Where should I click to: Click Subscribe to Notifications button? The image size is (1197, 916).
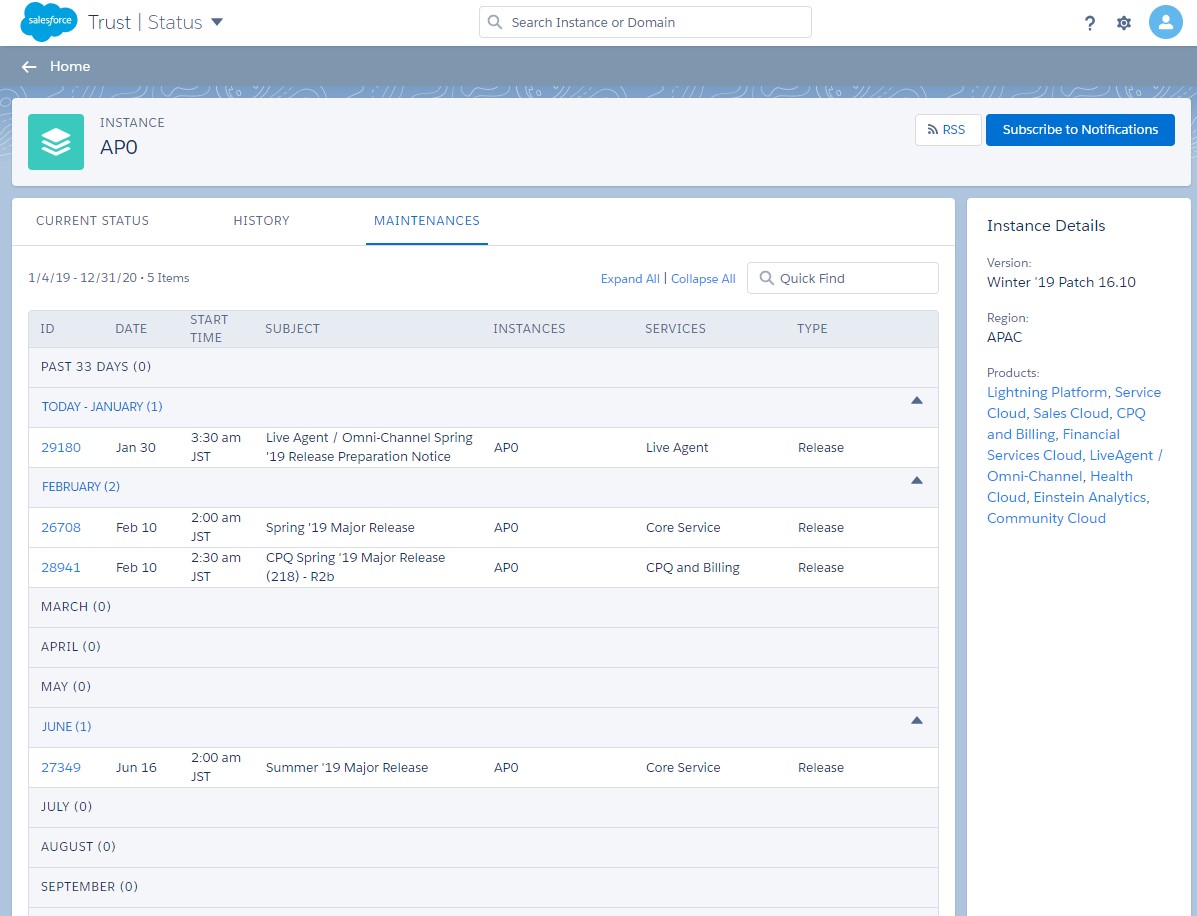[x=1079, y=130]
